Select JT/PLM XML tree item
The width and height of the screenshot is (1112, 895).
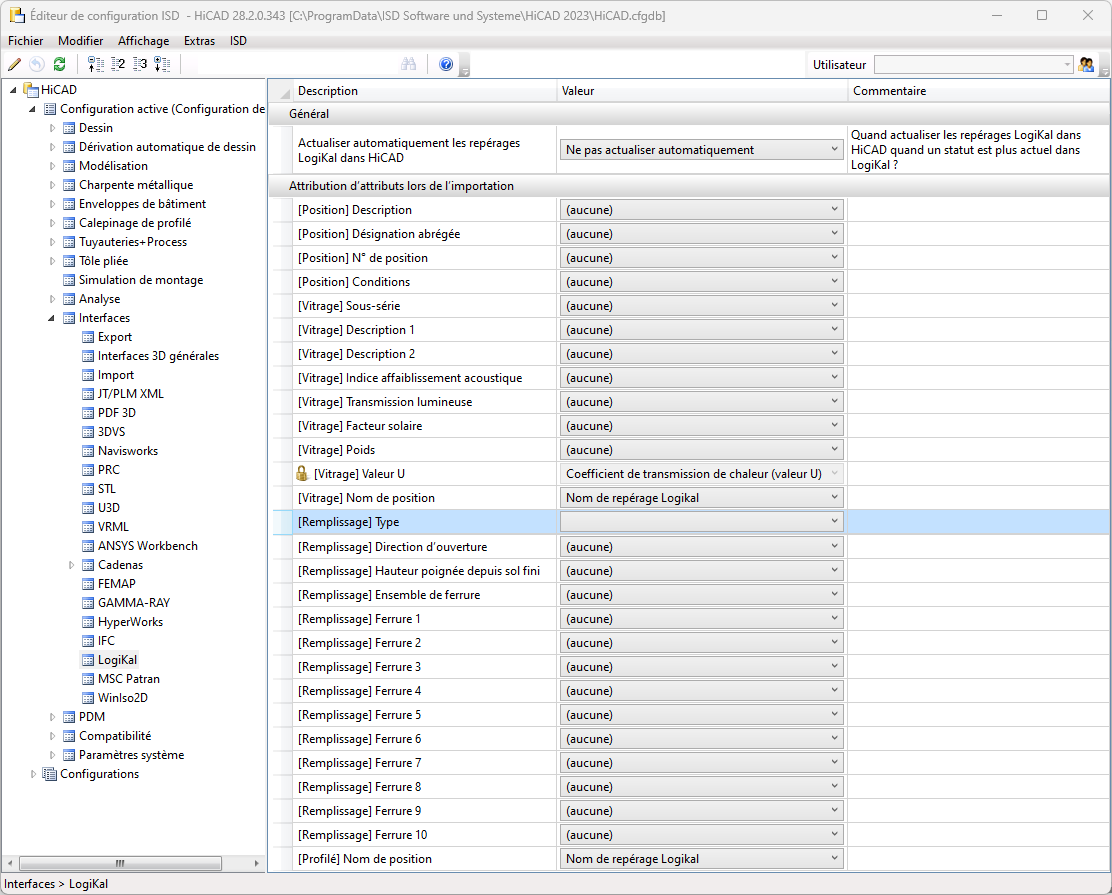(130, 394)
